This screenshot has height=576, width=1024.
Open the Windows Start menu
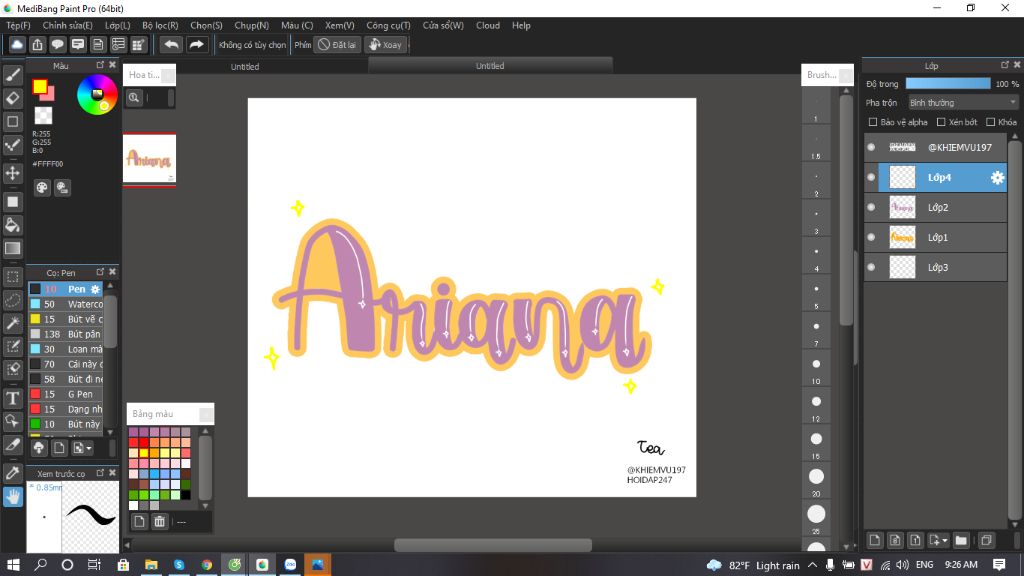pos(12,565)
